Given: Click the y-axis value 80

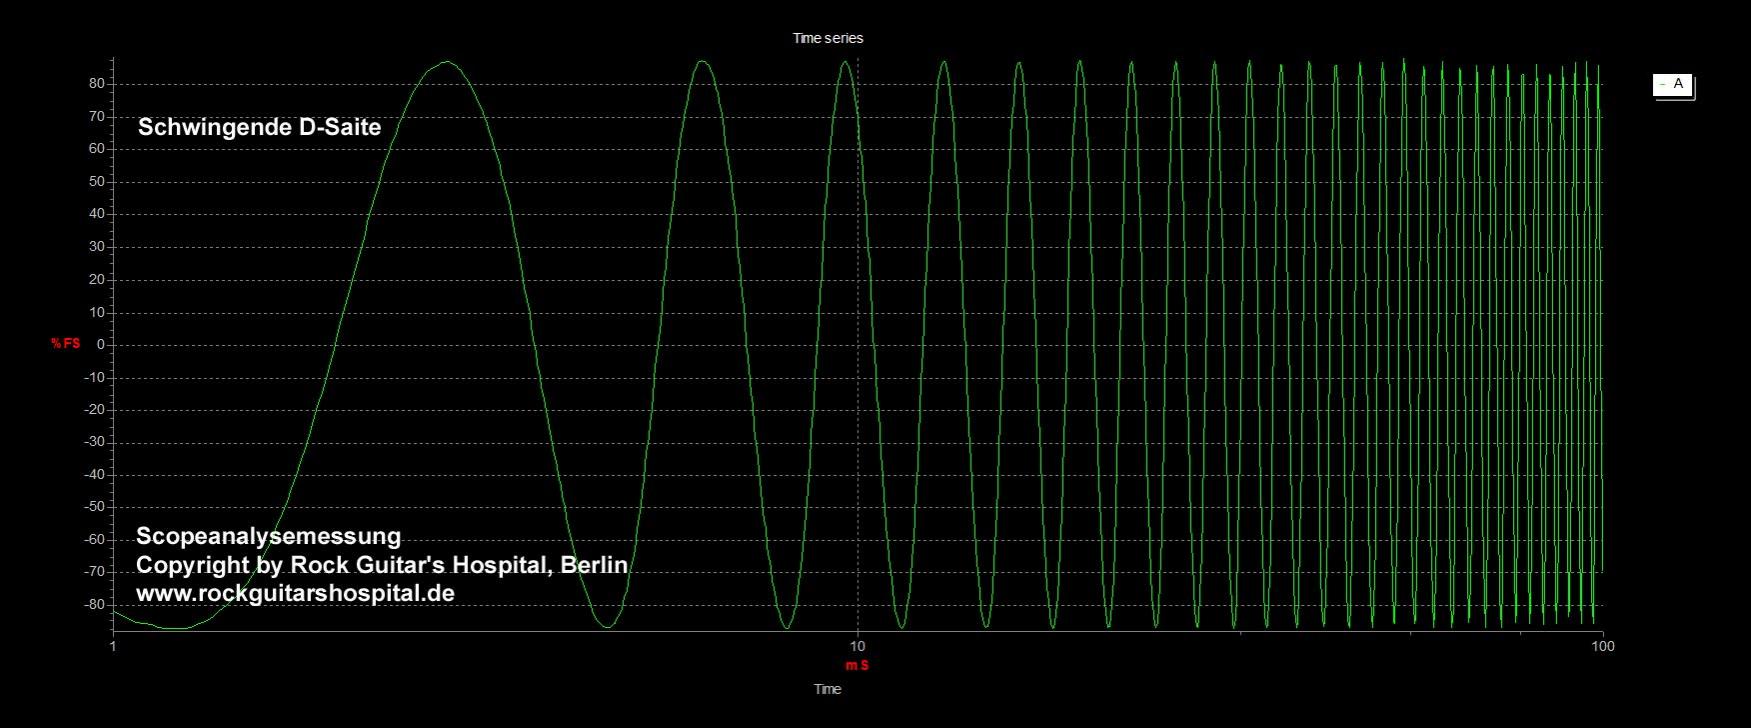Looking at the screenshot, I should 97,84.
